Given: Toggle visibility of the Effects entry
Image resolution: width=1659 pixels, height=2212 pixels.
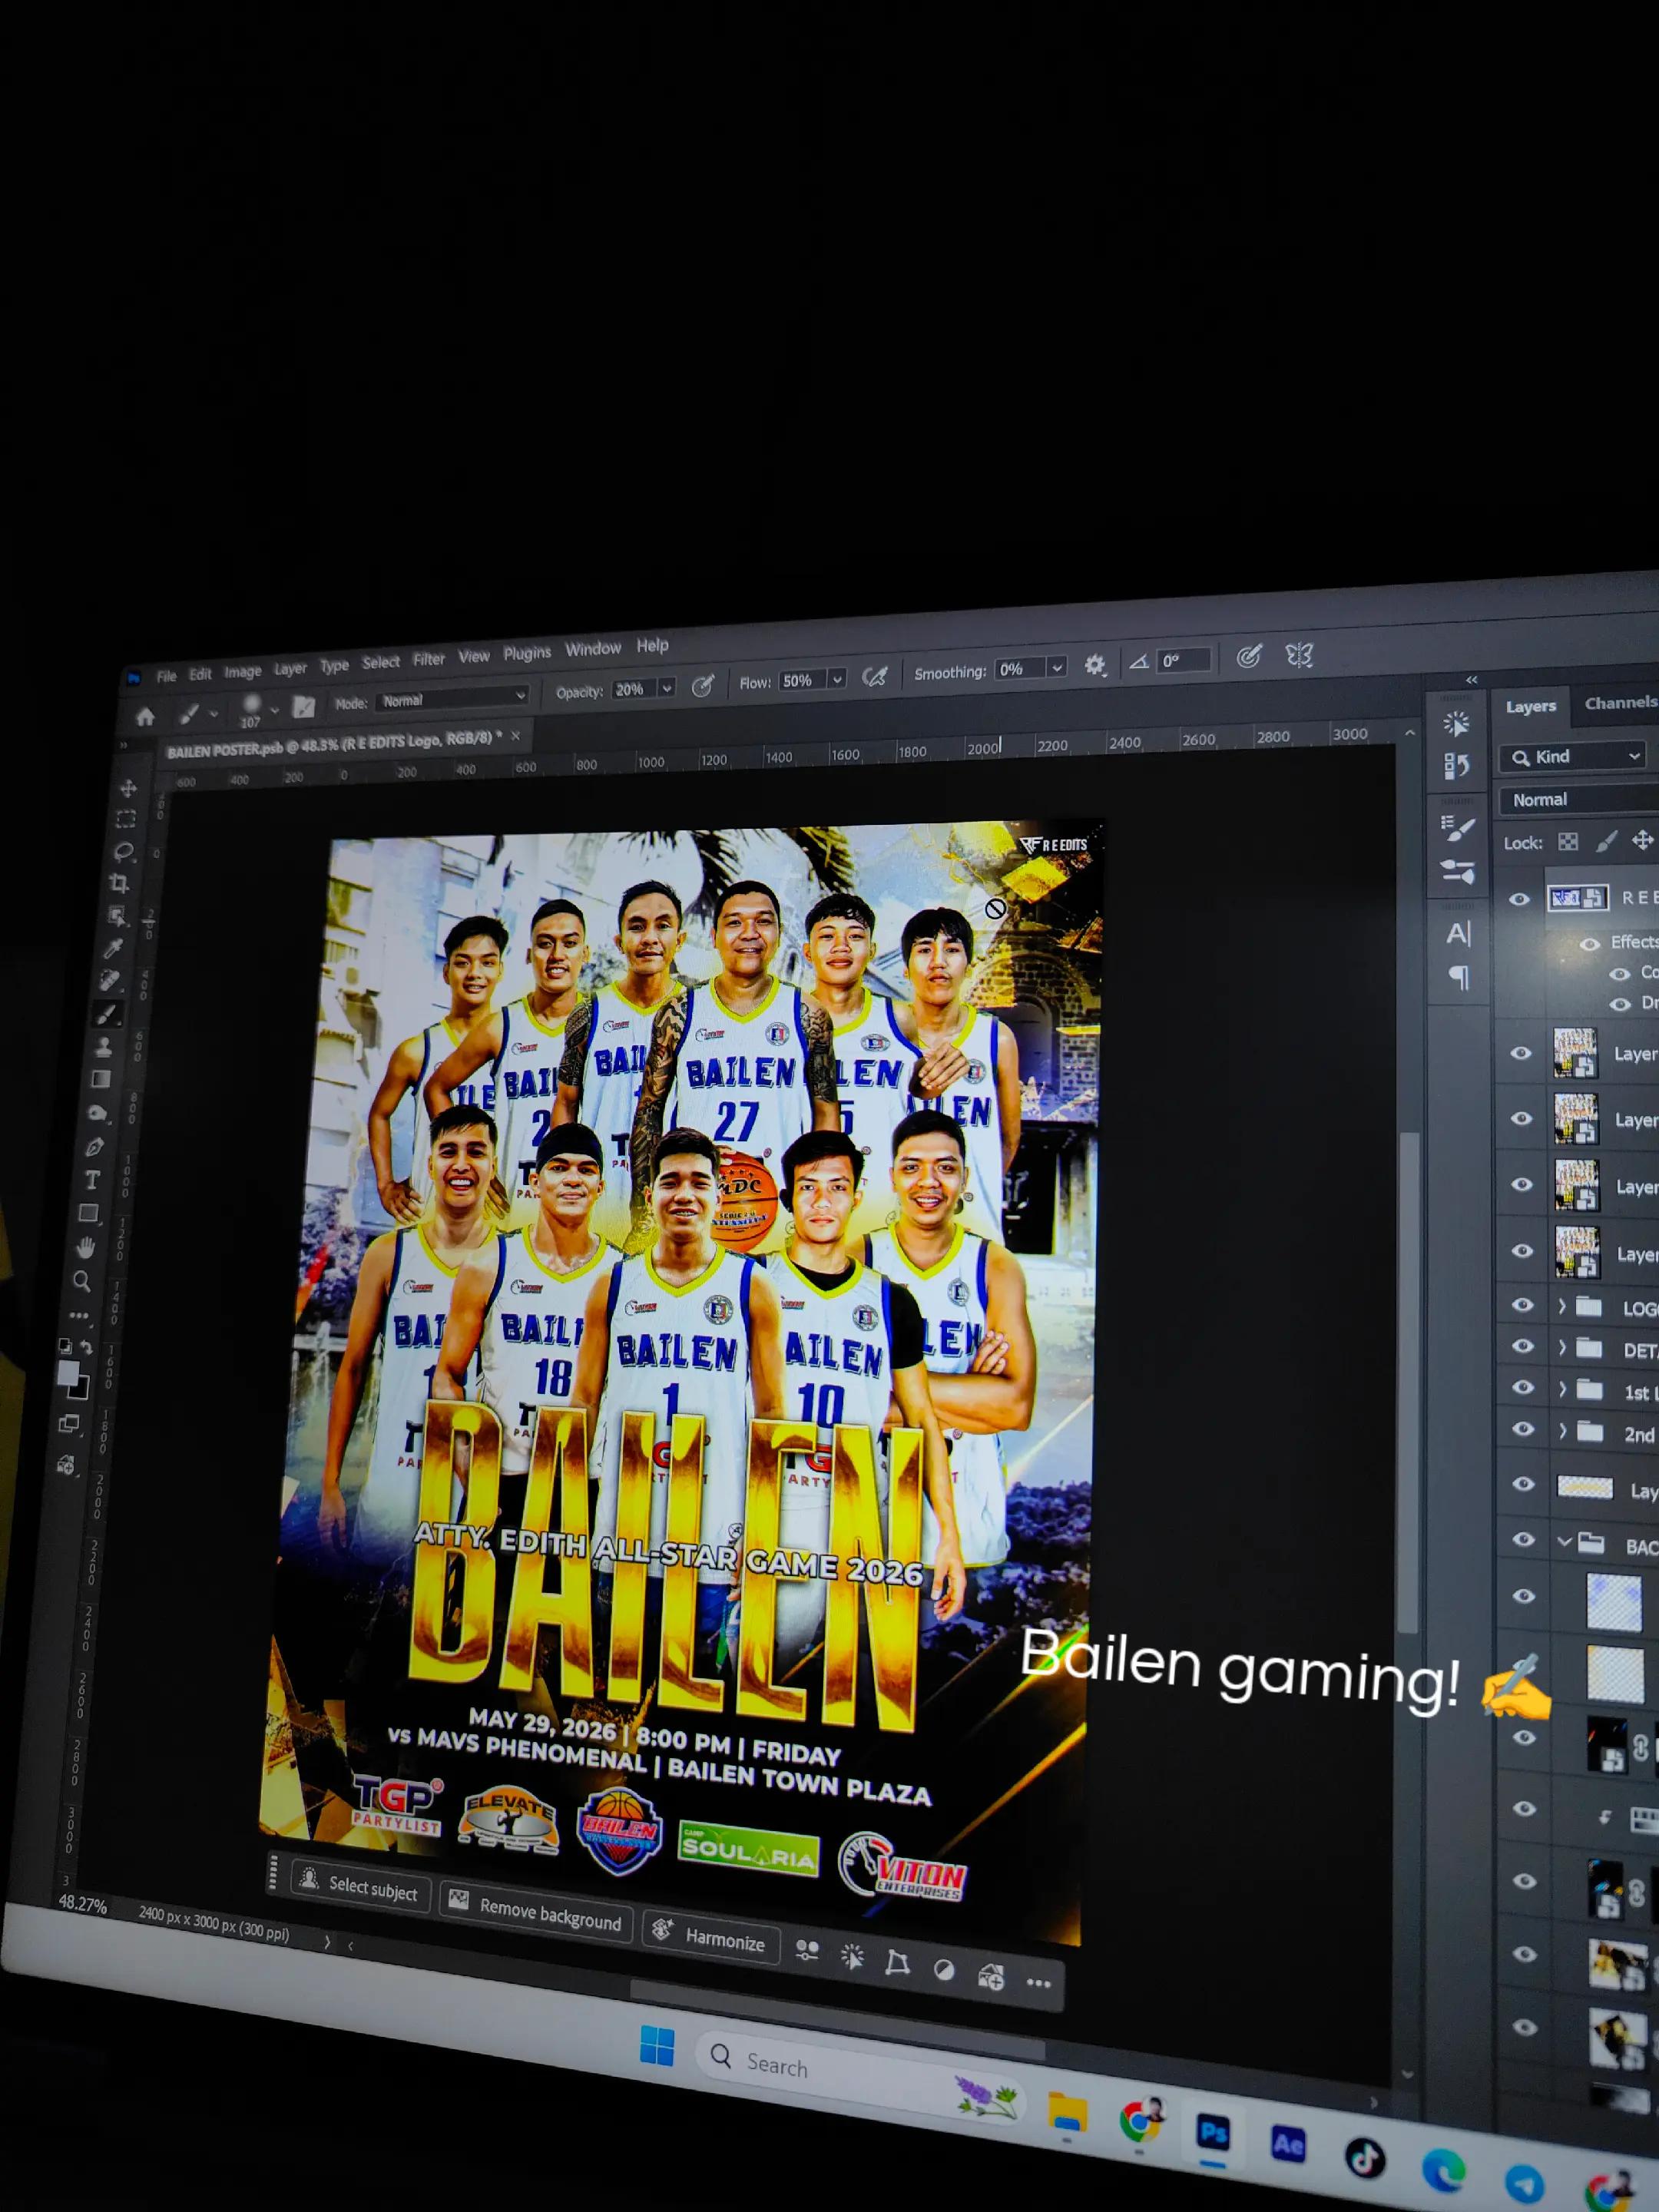Looking at the screenshot, I should [x=1590, y=944].
